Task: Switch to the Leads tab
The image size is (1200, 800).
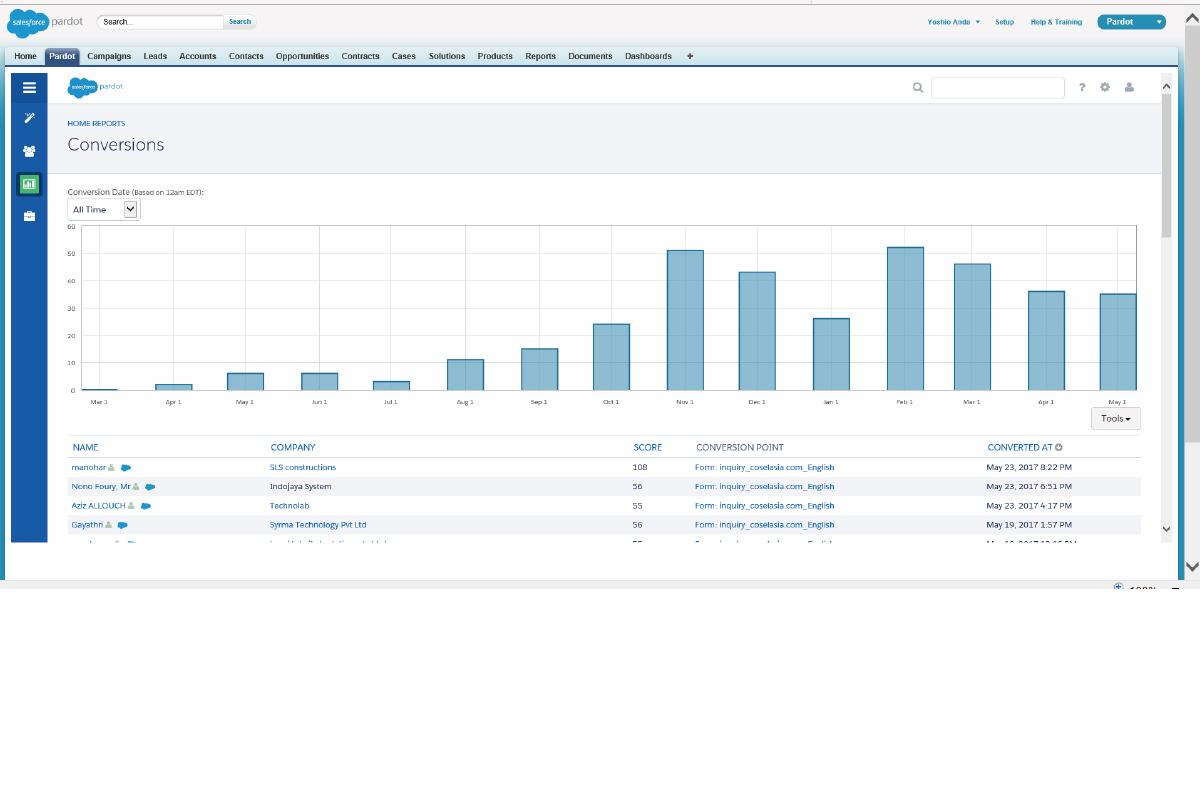Action: (x=155, y=56)
